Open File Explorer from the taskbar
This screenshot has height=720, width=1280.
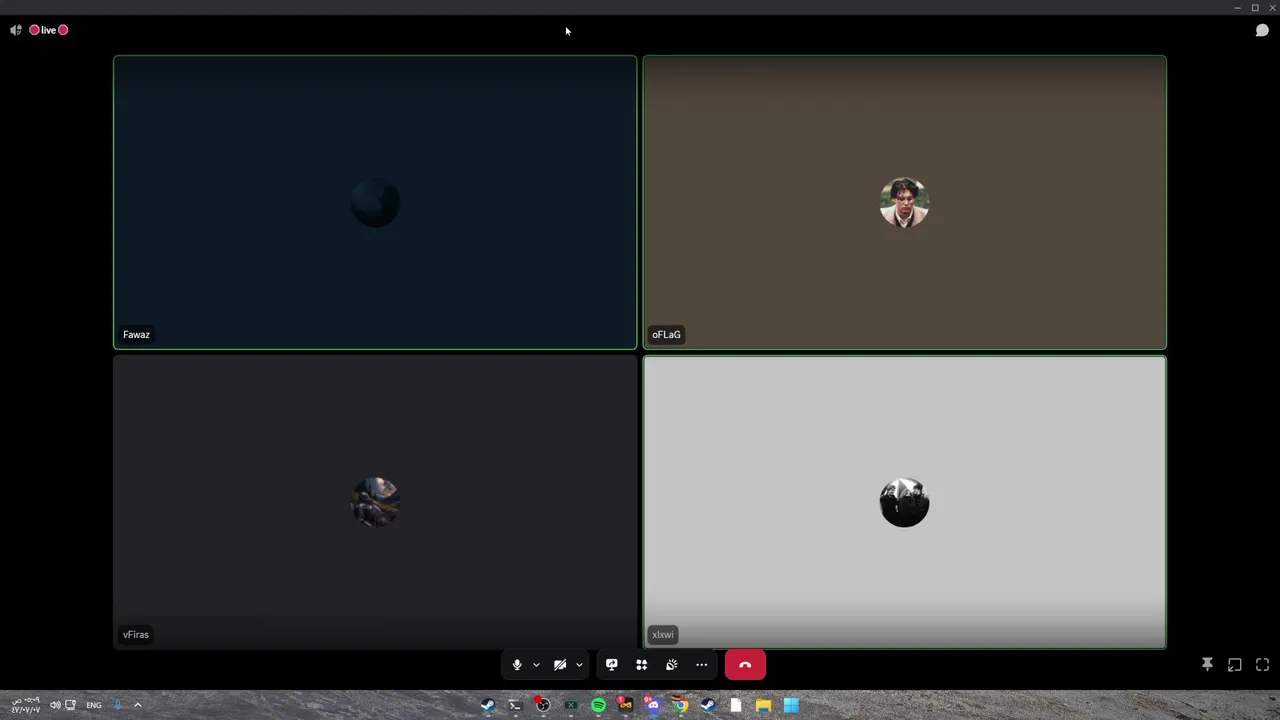pos(763,705)
